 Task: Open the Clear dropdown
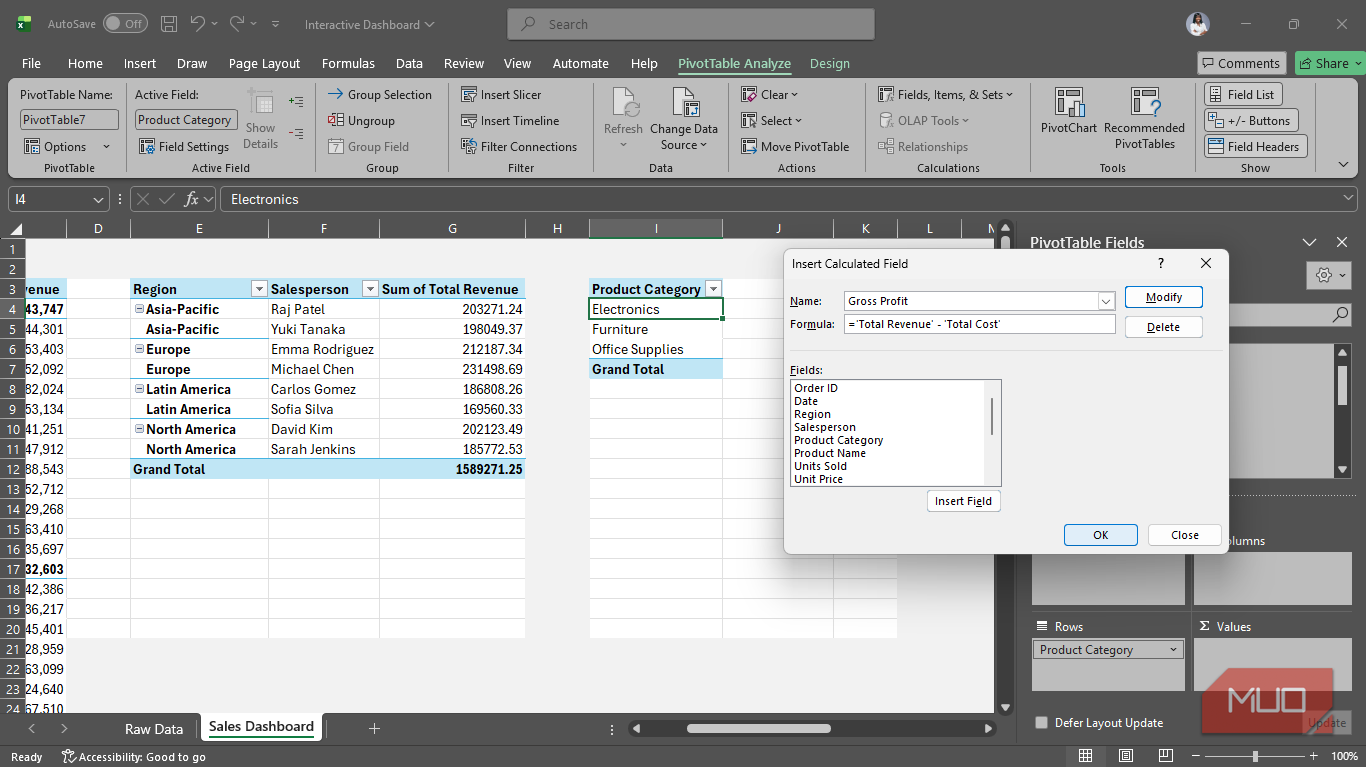(769, 95)
